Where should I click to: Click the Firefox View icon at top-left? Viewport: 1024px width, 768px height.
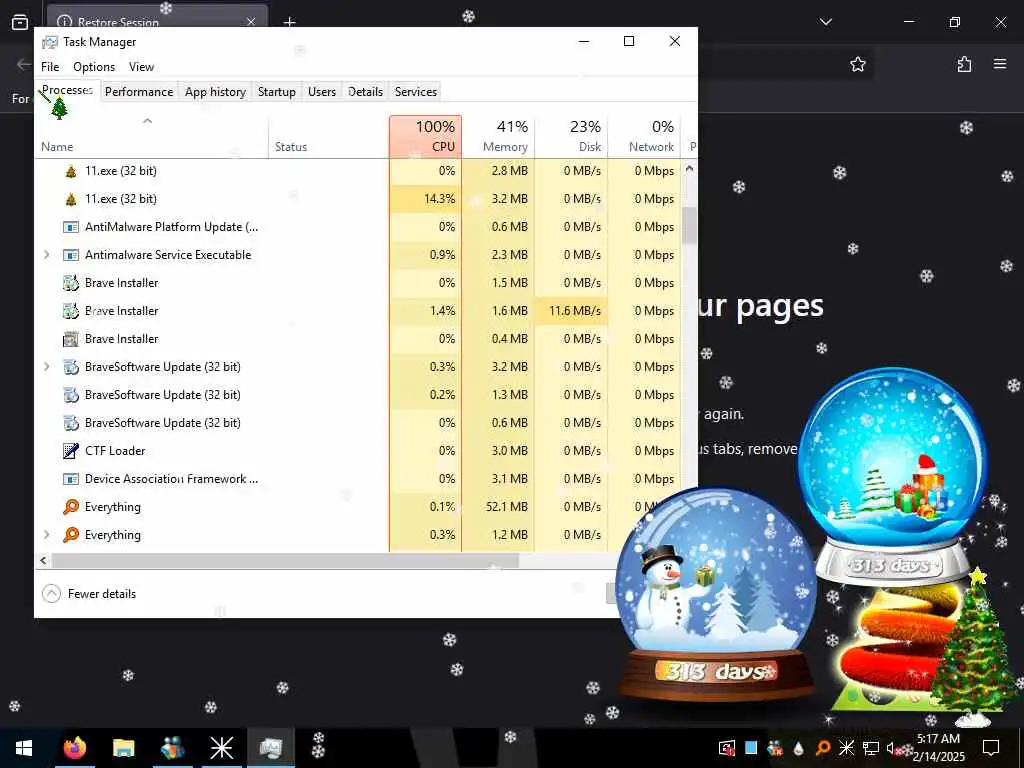20,22
